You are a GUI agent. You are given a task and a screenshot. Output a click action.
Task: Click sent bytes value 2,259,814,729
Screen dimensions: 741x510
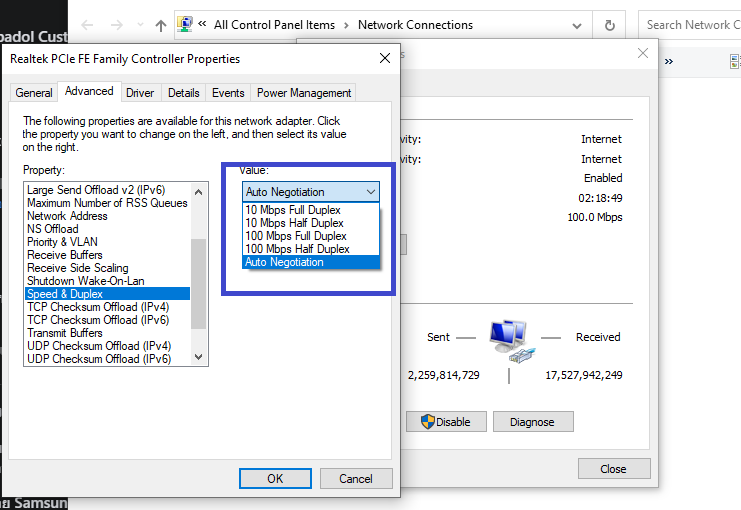click(443, 375)
